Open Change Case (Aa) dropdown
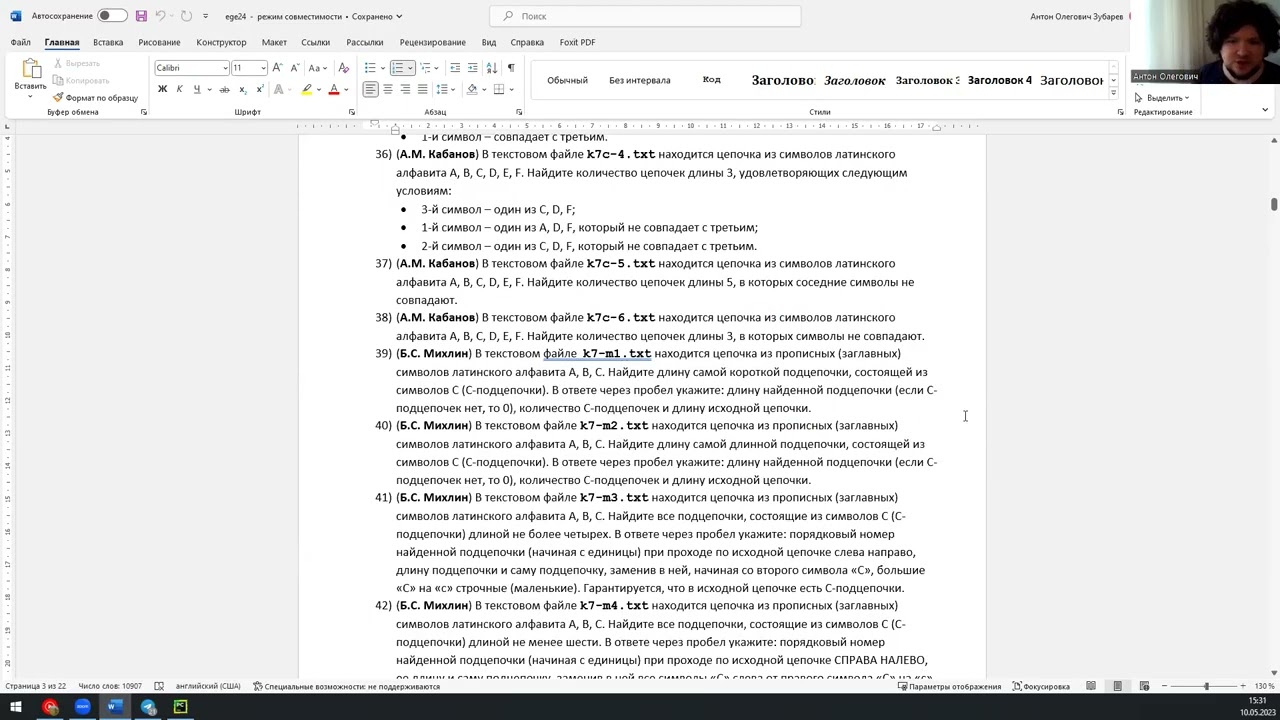The width and height of the screenshot is (1280, 720). pos(317,68)
